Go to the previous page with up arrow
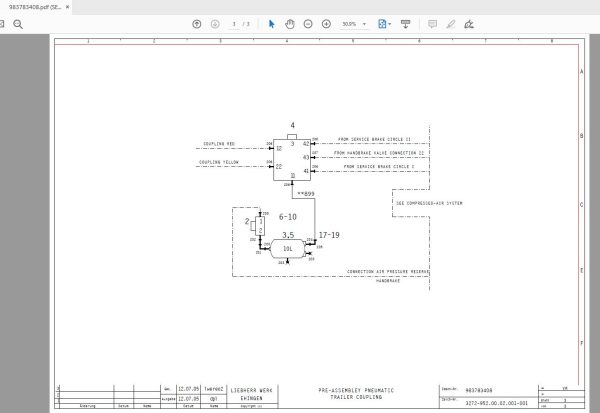 (197, 24)
